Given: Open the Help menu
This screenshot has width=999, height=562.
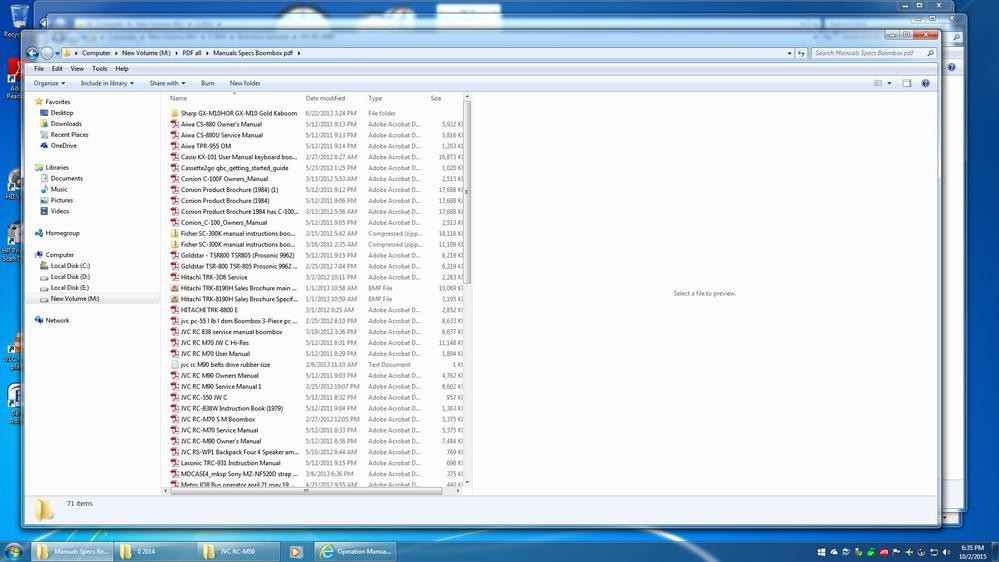Looking at the screenshot, I should 122,69.
